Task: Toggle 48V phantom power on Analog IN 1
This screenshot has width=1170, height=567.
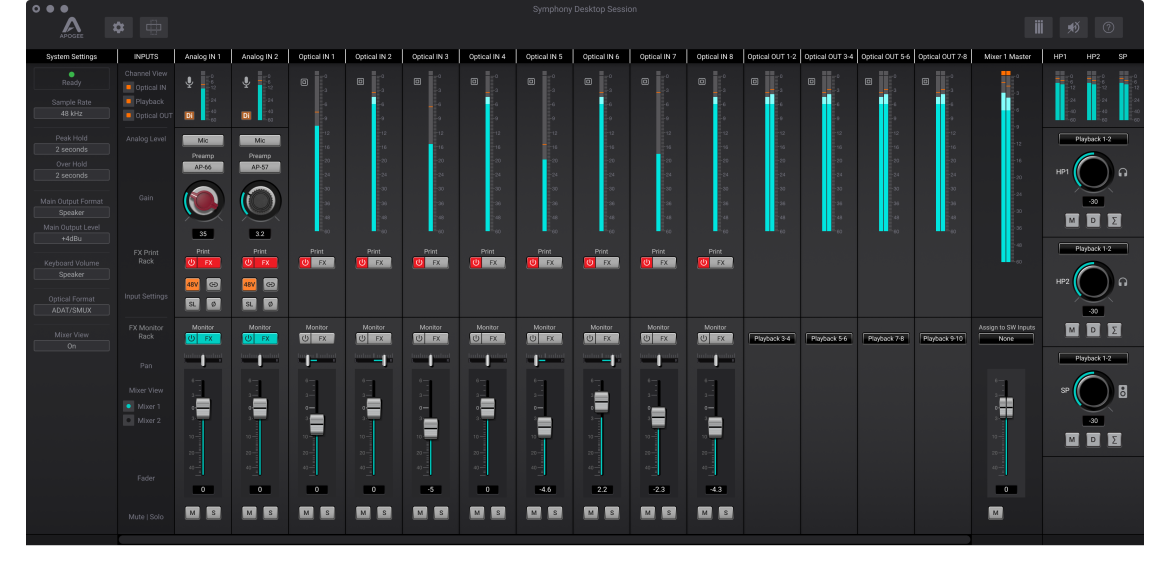Action: (193, 284)
